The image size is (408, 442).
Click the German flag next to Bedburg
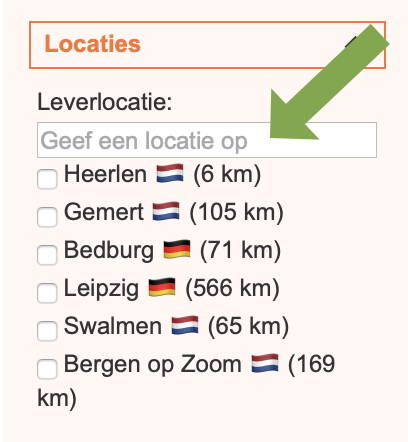point(177,249)
